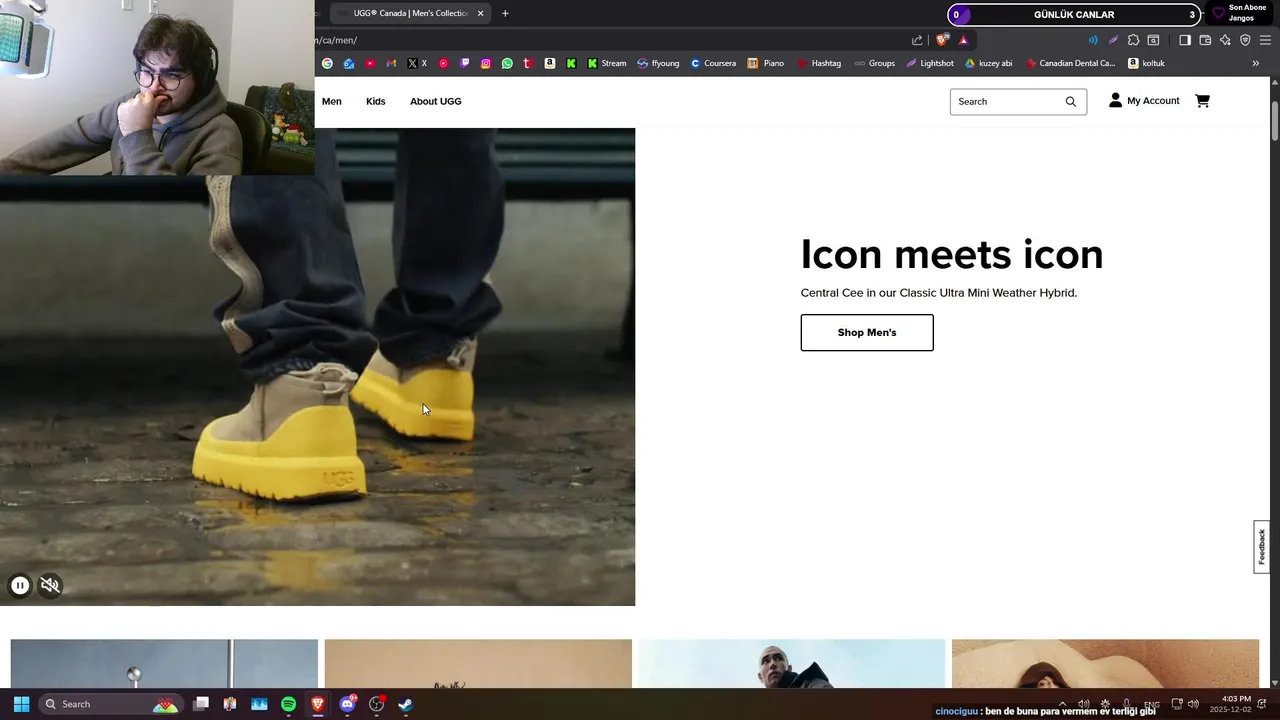Open Brave Leo AI icon

(1225, 40)
